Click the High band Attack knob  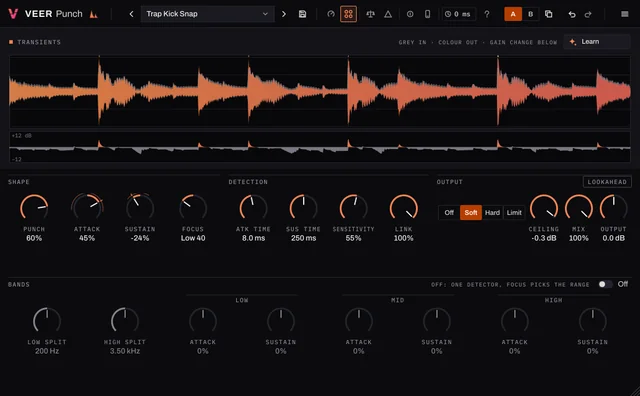point(515,320)
